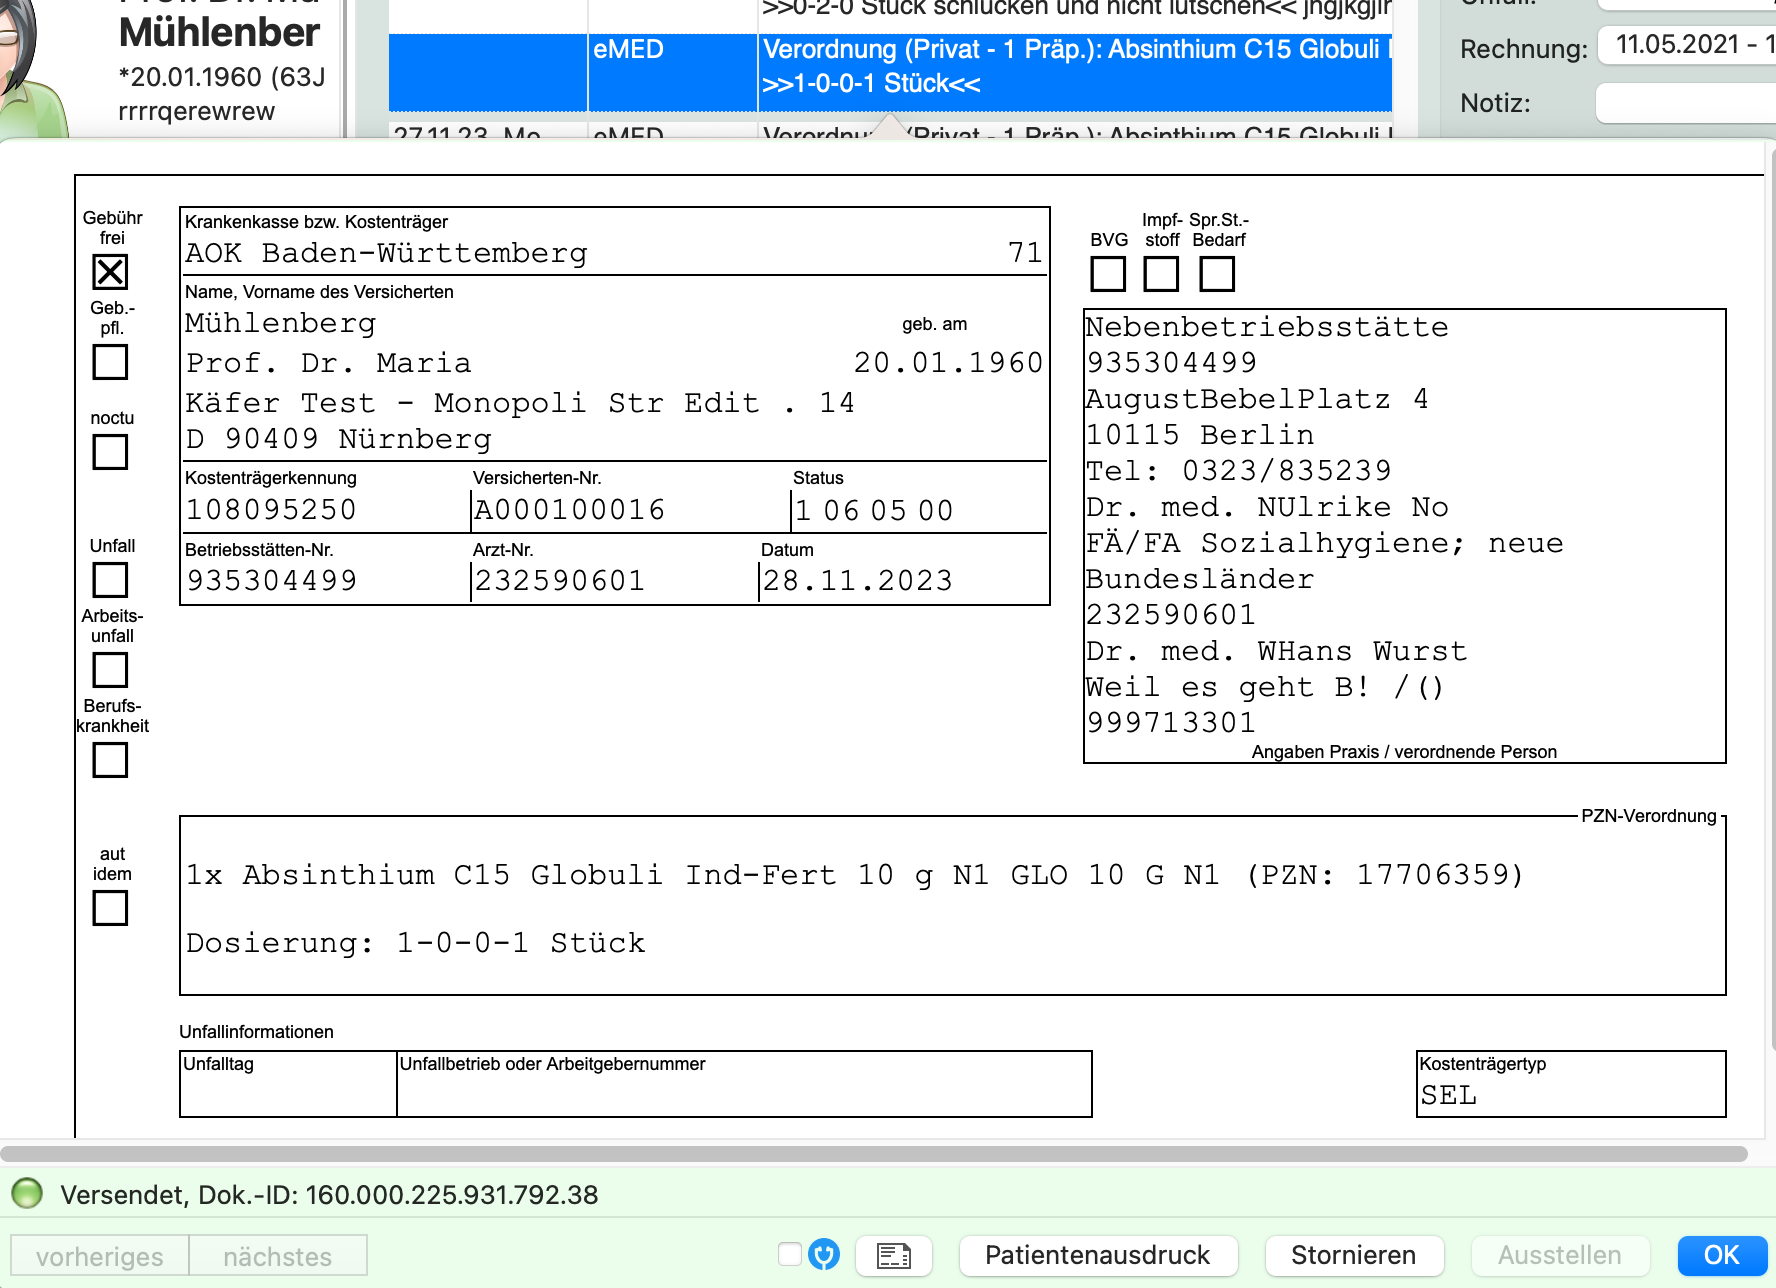
Task: Tick the Impfstoff checkbox
Action: click(1161, 274)
